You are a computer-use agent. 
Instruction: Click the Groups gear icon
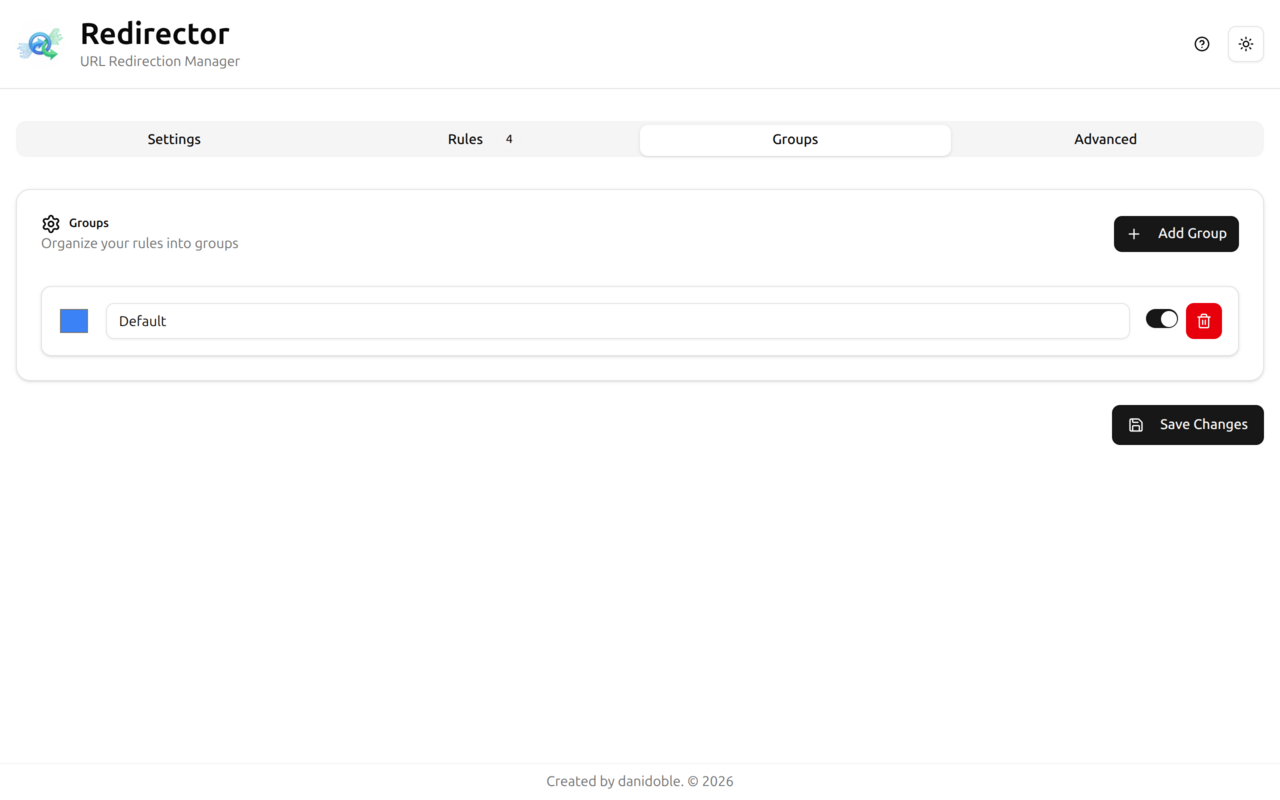50,223
